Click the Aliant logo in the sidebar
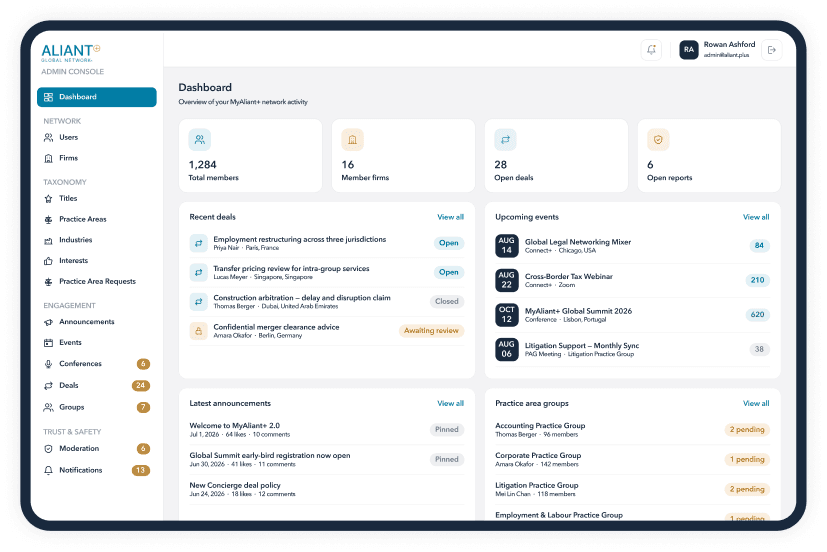This screenshot has width=827, height=552. point(71,53)
